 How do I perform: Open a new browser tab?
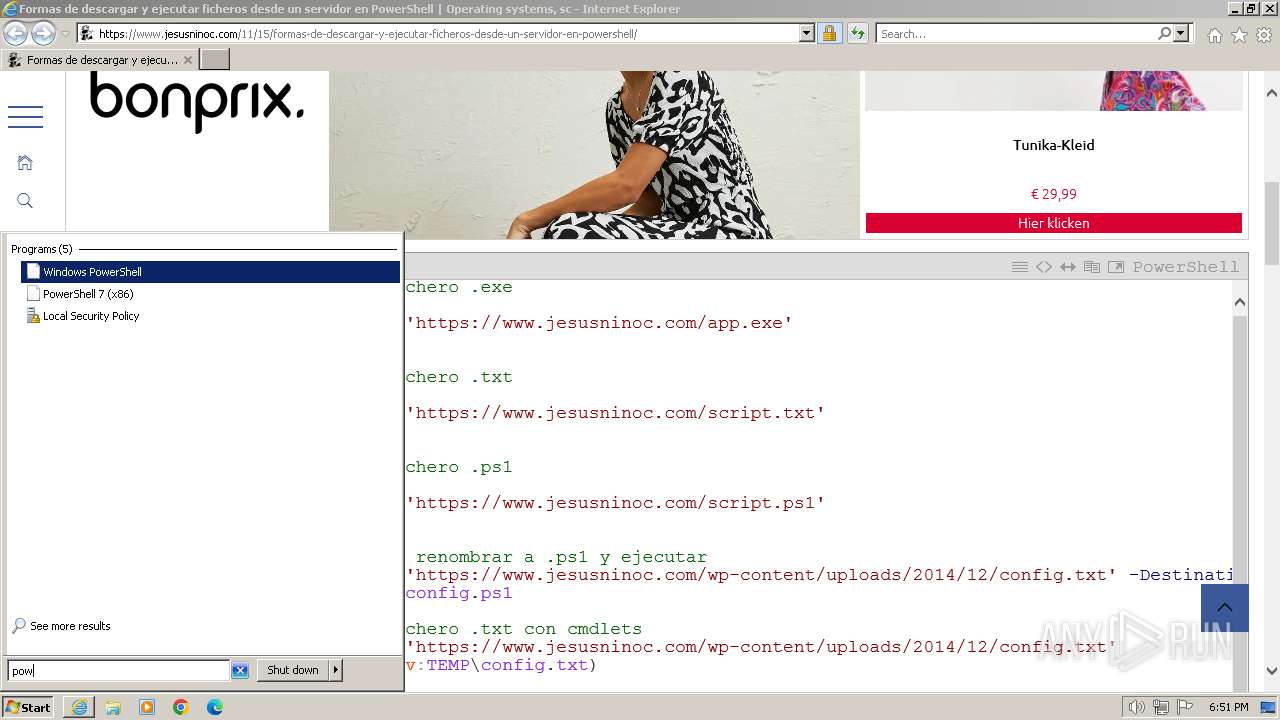pos(215,60)
